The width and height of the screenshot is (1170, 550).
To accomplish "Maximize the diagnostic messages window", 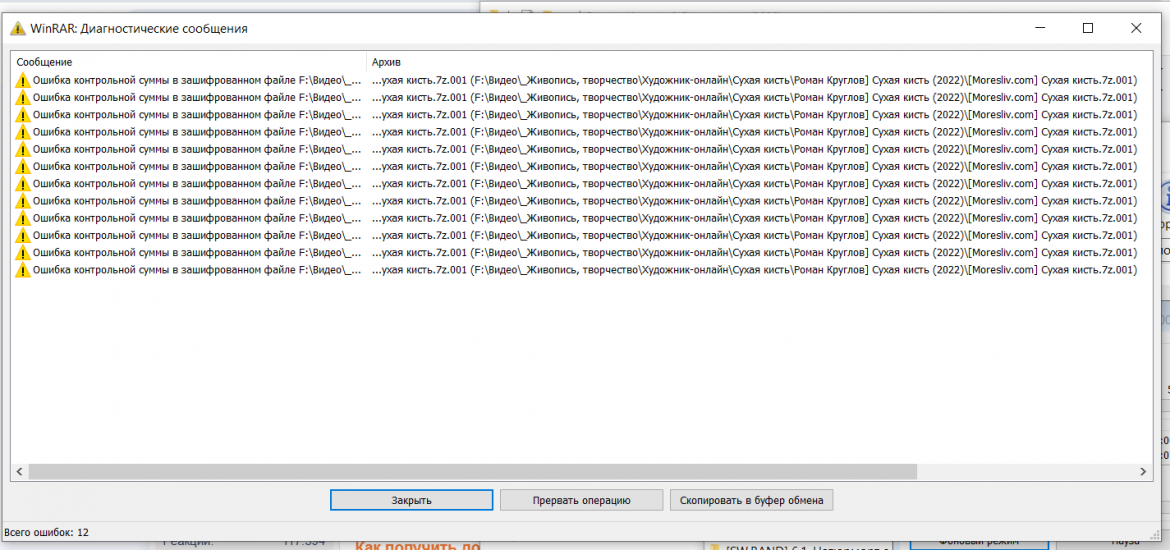I will point(1088,28).
